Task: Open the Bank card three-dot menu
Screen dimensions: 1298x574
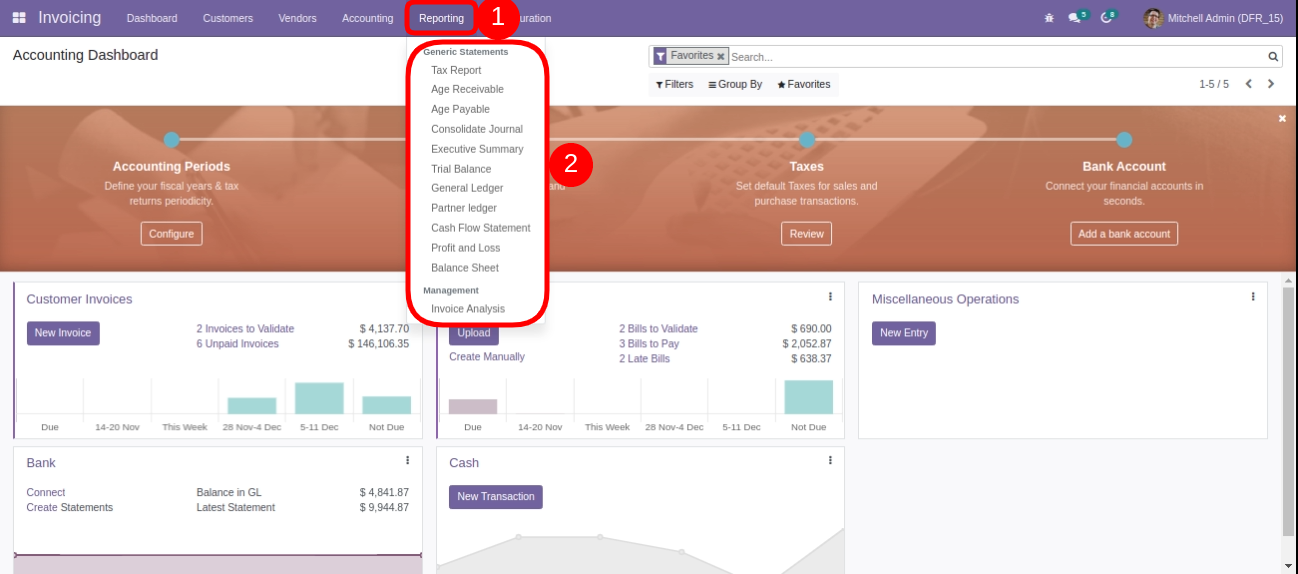Action: (x=407, y=460)
